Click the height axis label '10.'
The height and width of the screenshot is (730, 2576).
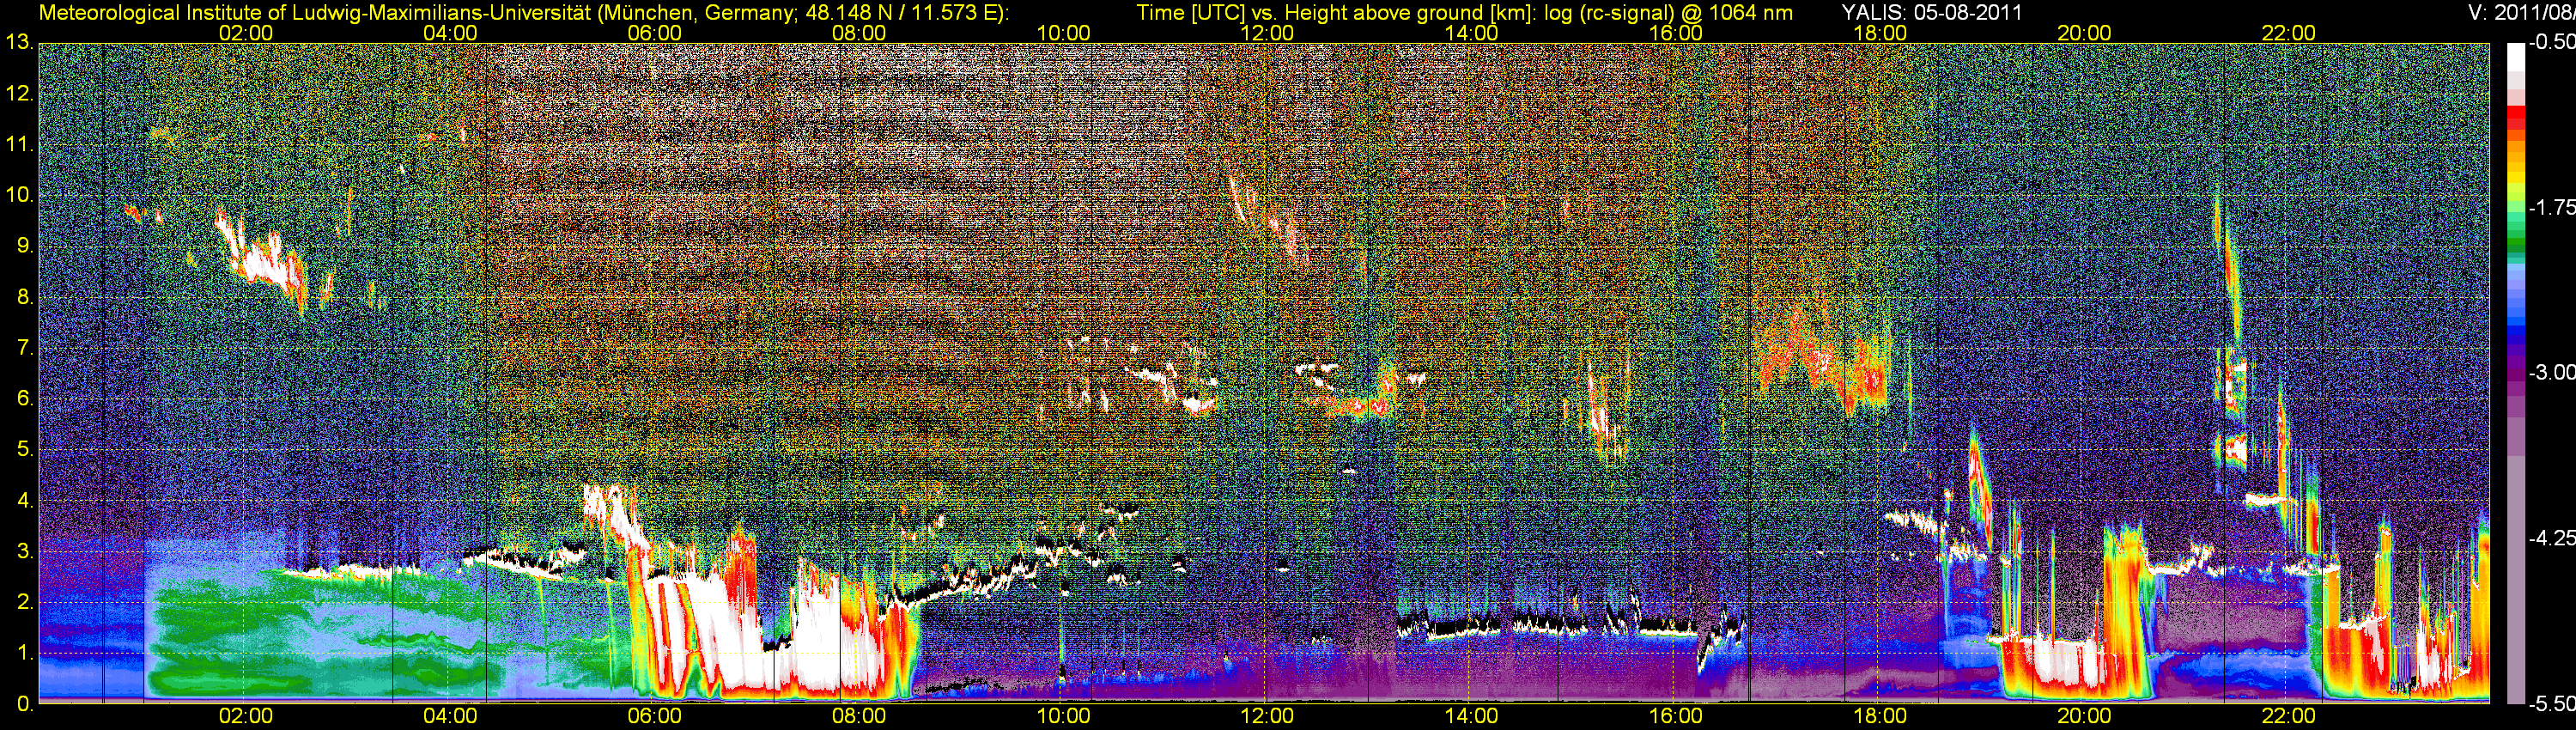20,195
